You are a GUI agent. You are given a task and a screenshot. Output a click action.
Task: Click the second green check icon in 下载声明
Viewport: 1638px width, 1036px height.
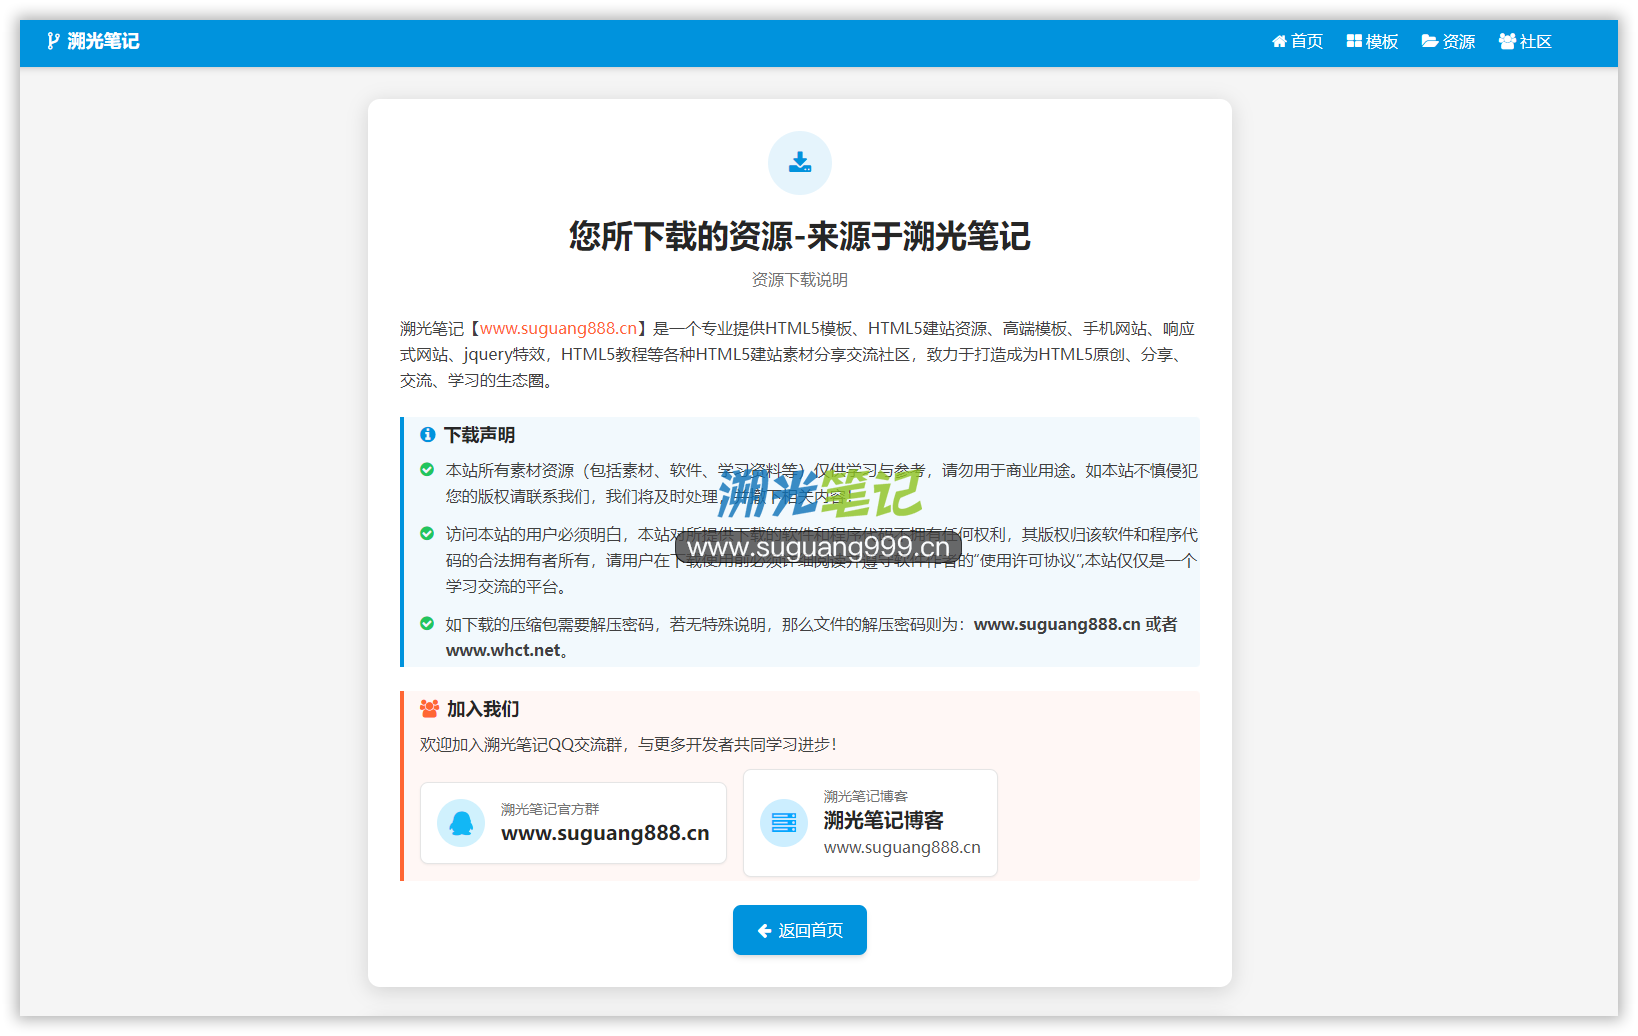[x=427, y=534]
